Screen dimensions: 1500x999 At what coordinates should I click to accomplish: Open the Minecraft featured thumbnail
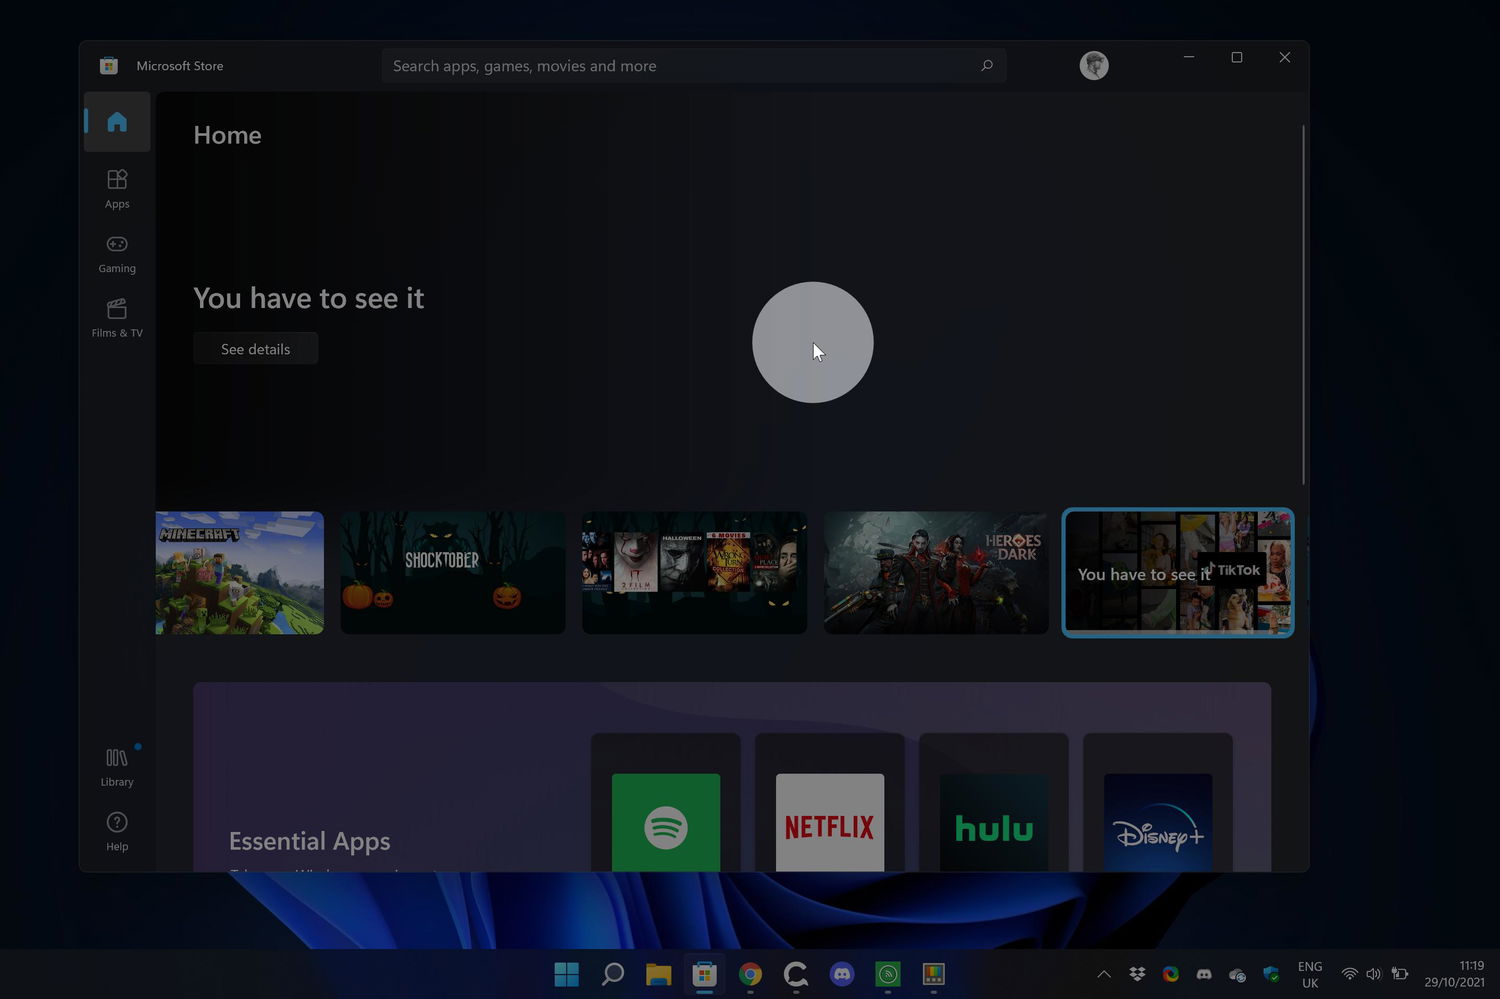(240, 573)
